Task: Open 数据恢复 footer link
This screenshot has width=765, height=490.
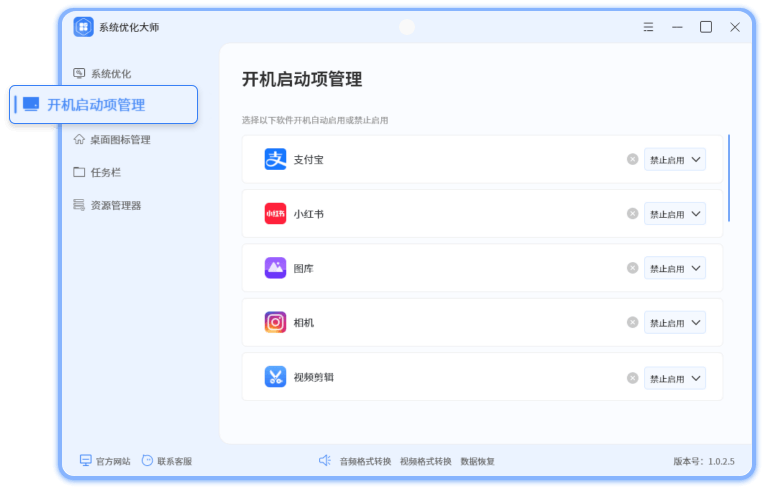Action: [478, 461]
